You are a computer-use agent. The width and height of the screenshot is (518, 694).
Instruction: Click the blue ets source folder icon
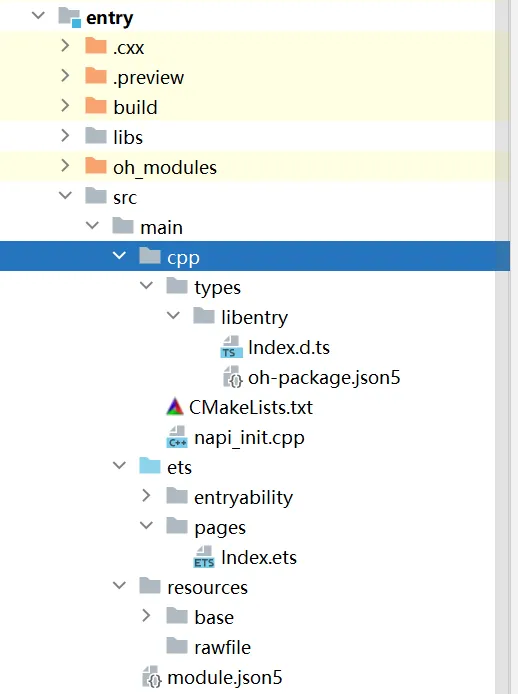click(150, 466)
